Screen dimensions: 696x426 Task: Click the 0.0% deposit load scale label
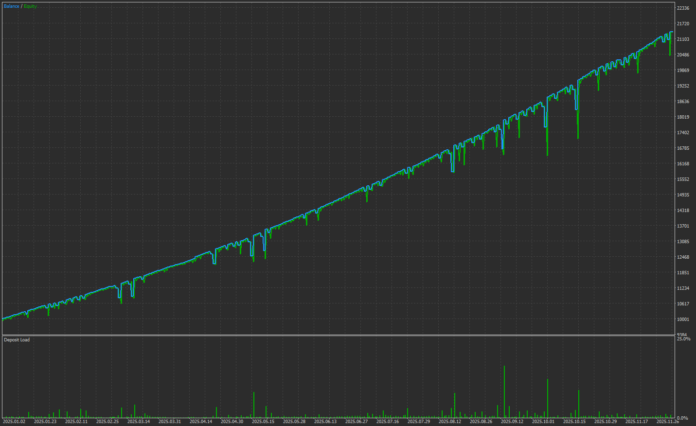(684, 416)
